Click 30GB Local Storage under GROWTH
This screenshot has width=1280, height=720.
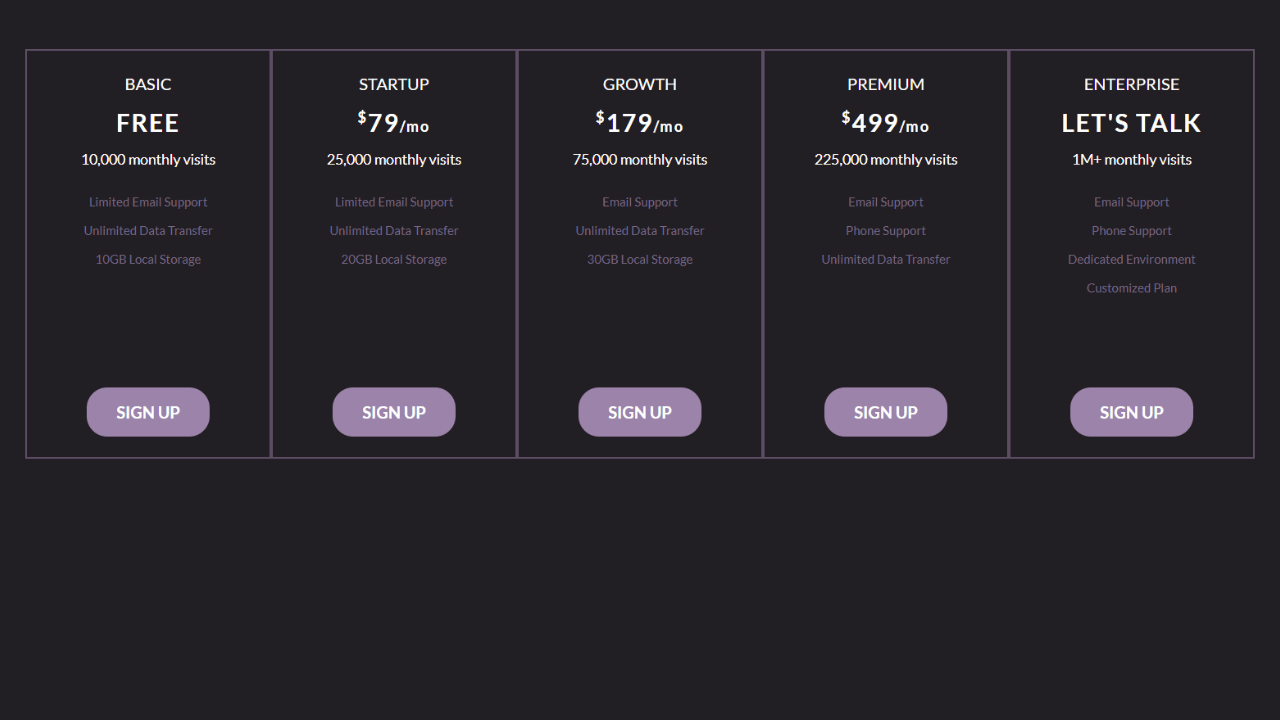(640, 259)
